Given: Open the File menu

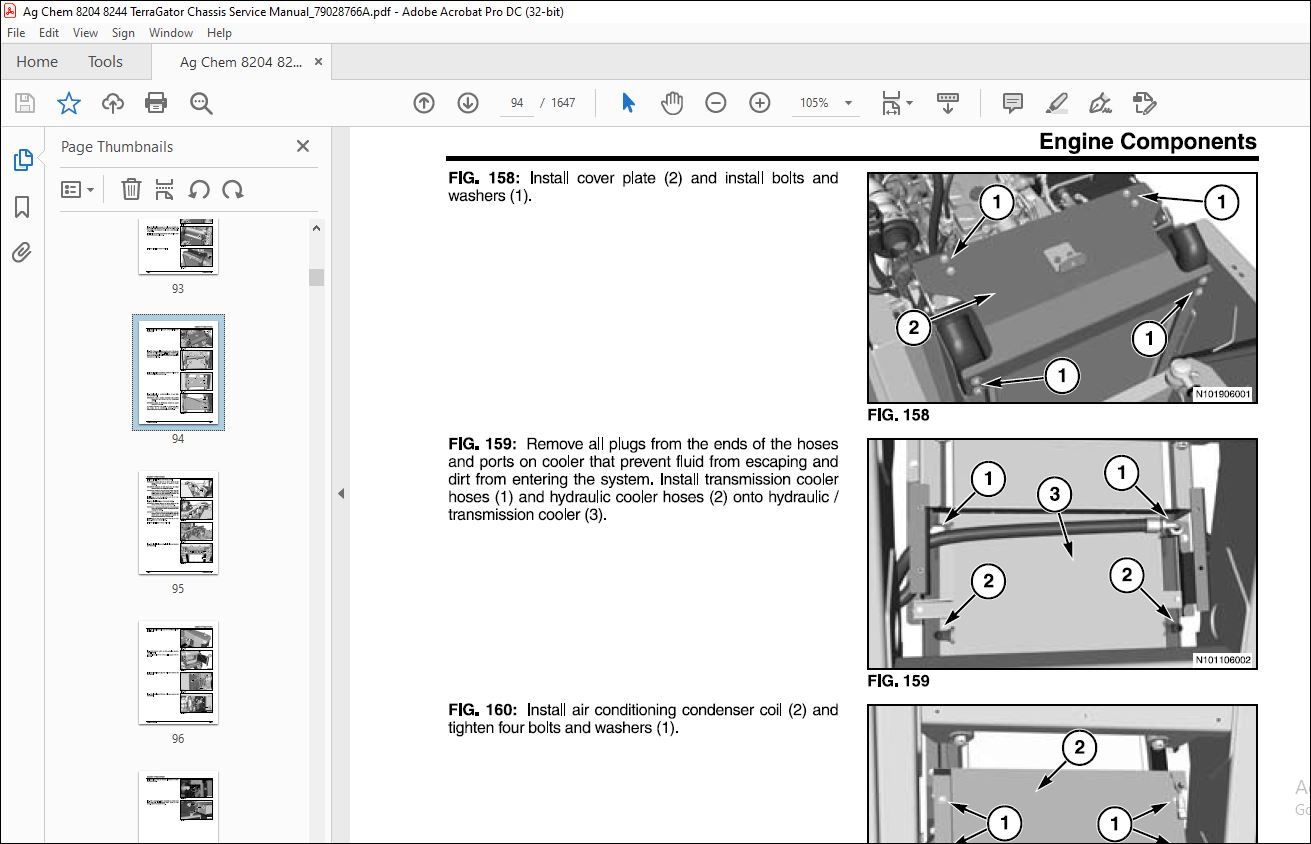Looking at the screenshot, I should (16, 33).
